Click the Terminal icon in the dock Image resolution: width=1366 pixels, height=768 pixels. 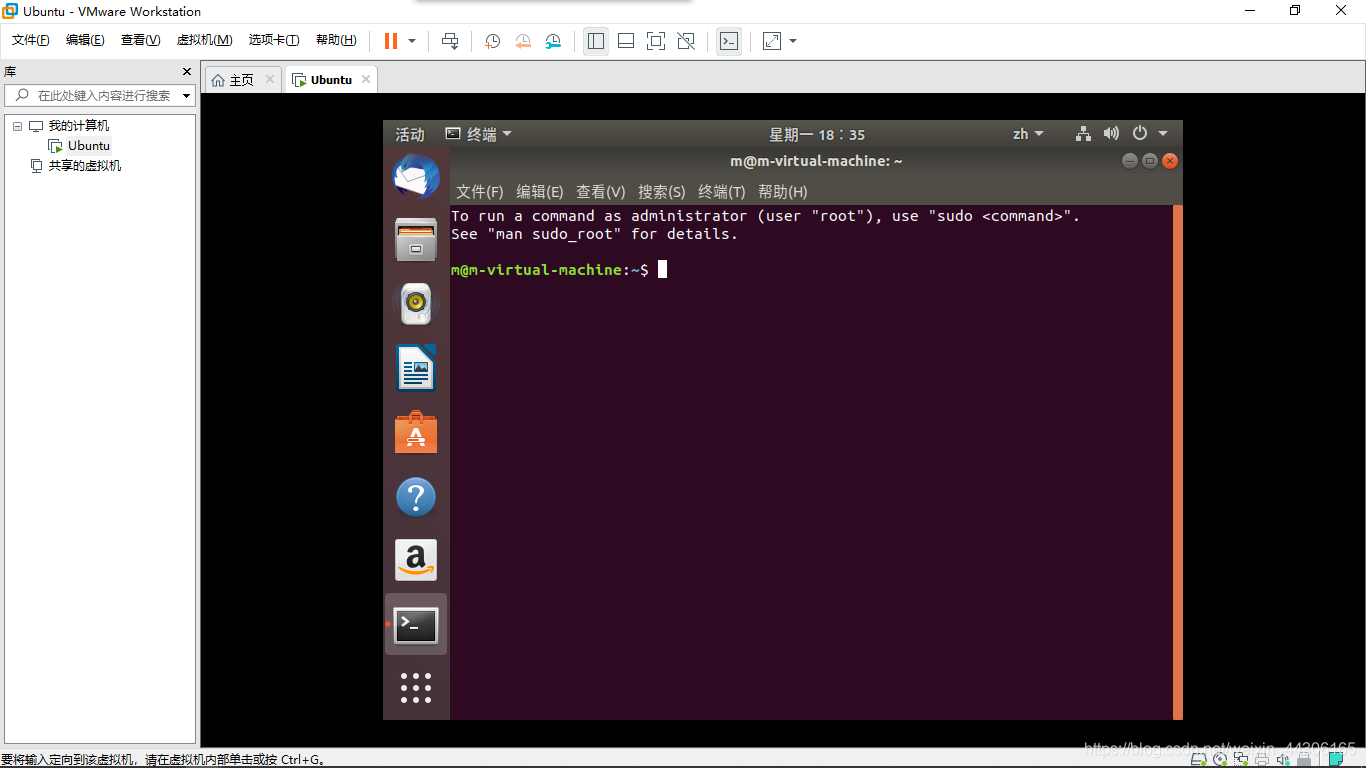tap(416, 626)
